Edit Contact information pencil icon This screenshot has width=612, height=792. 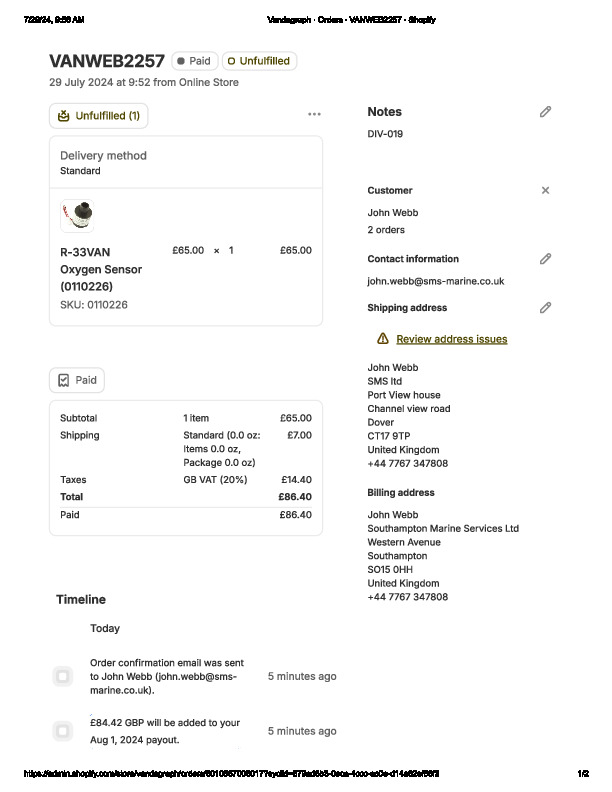(545, 259)
